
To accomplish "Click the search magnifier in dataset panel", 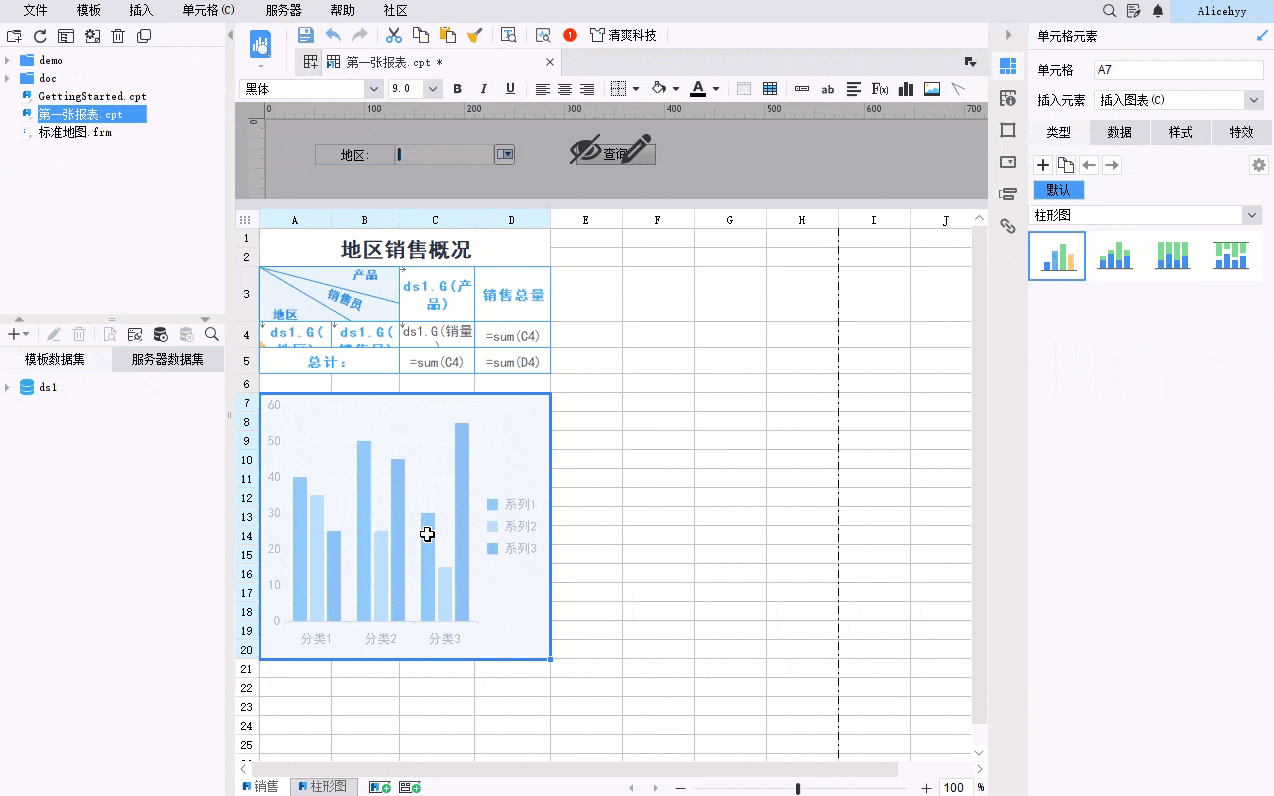I will coord(212,334).
